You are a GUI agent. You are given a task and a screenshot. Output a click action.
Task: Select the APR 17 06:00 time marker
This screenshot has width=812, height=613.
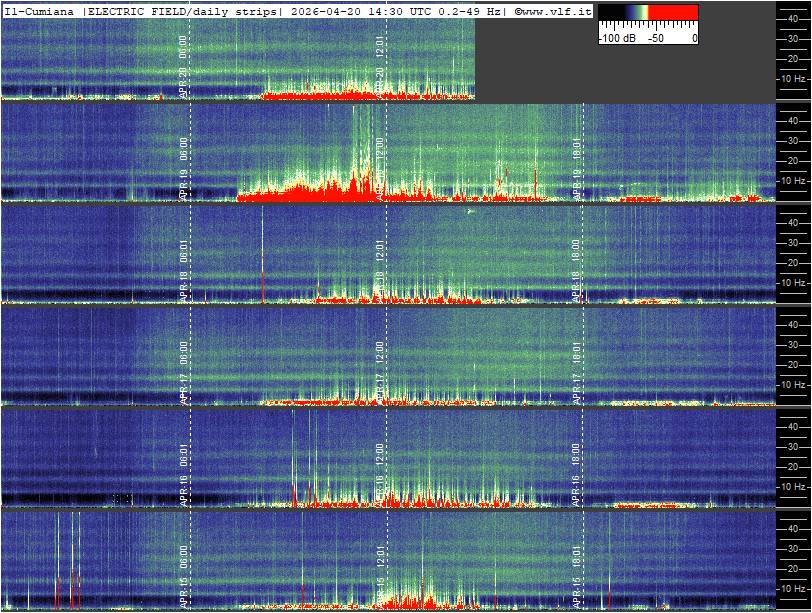point(183,372)
